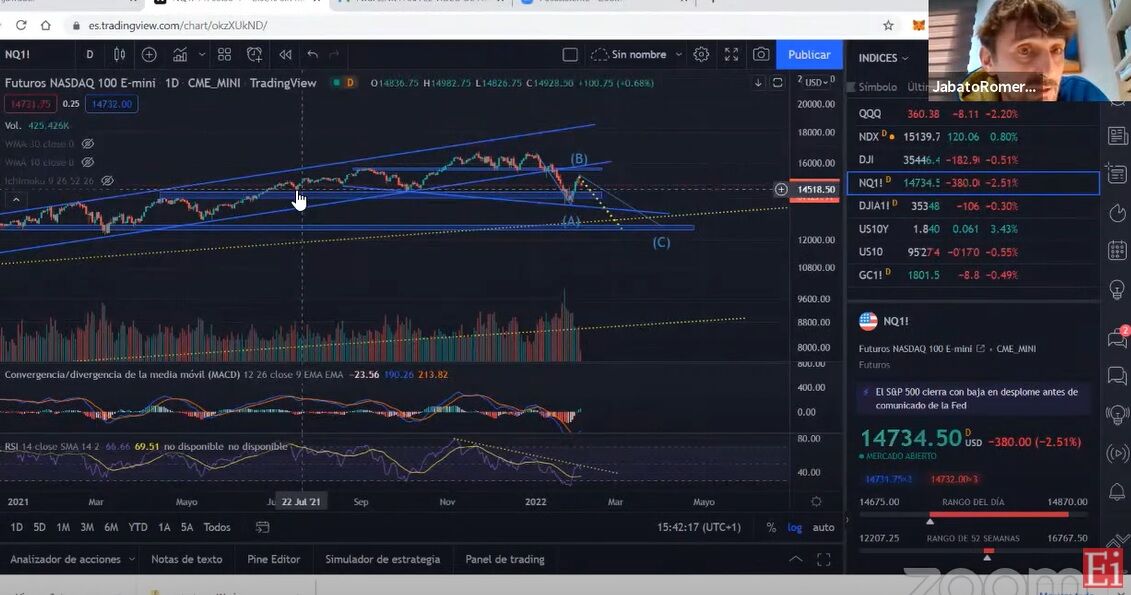Enter fullscreen chart mode
This screenshot has width=1131, height=595.
[731, 55]
